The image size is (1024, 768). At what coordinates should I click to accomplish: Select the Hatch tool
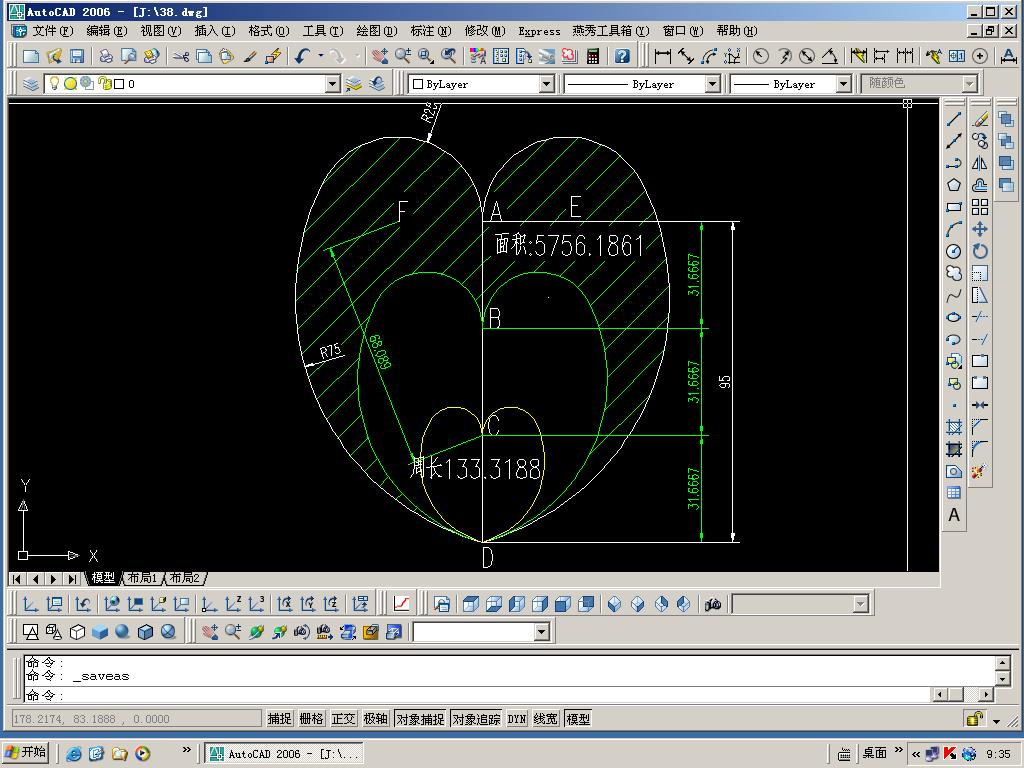pyautogui.click(x=954, y=427)
